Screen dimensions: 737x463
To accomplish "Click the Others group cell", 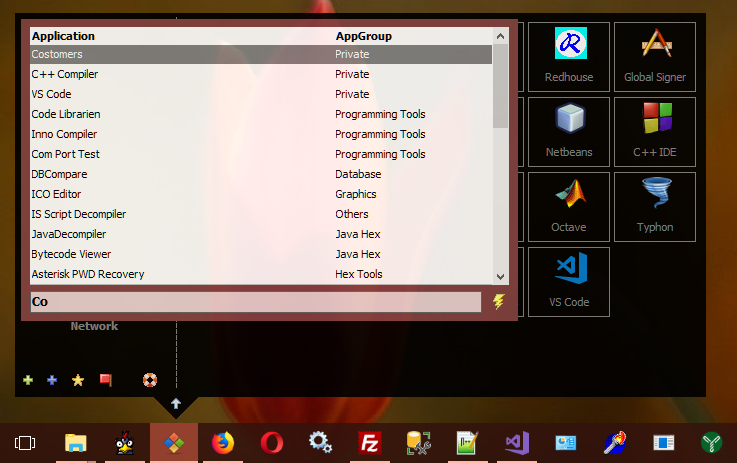I will pos(352,214).
